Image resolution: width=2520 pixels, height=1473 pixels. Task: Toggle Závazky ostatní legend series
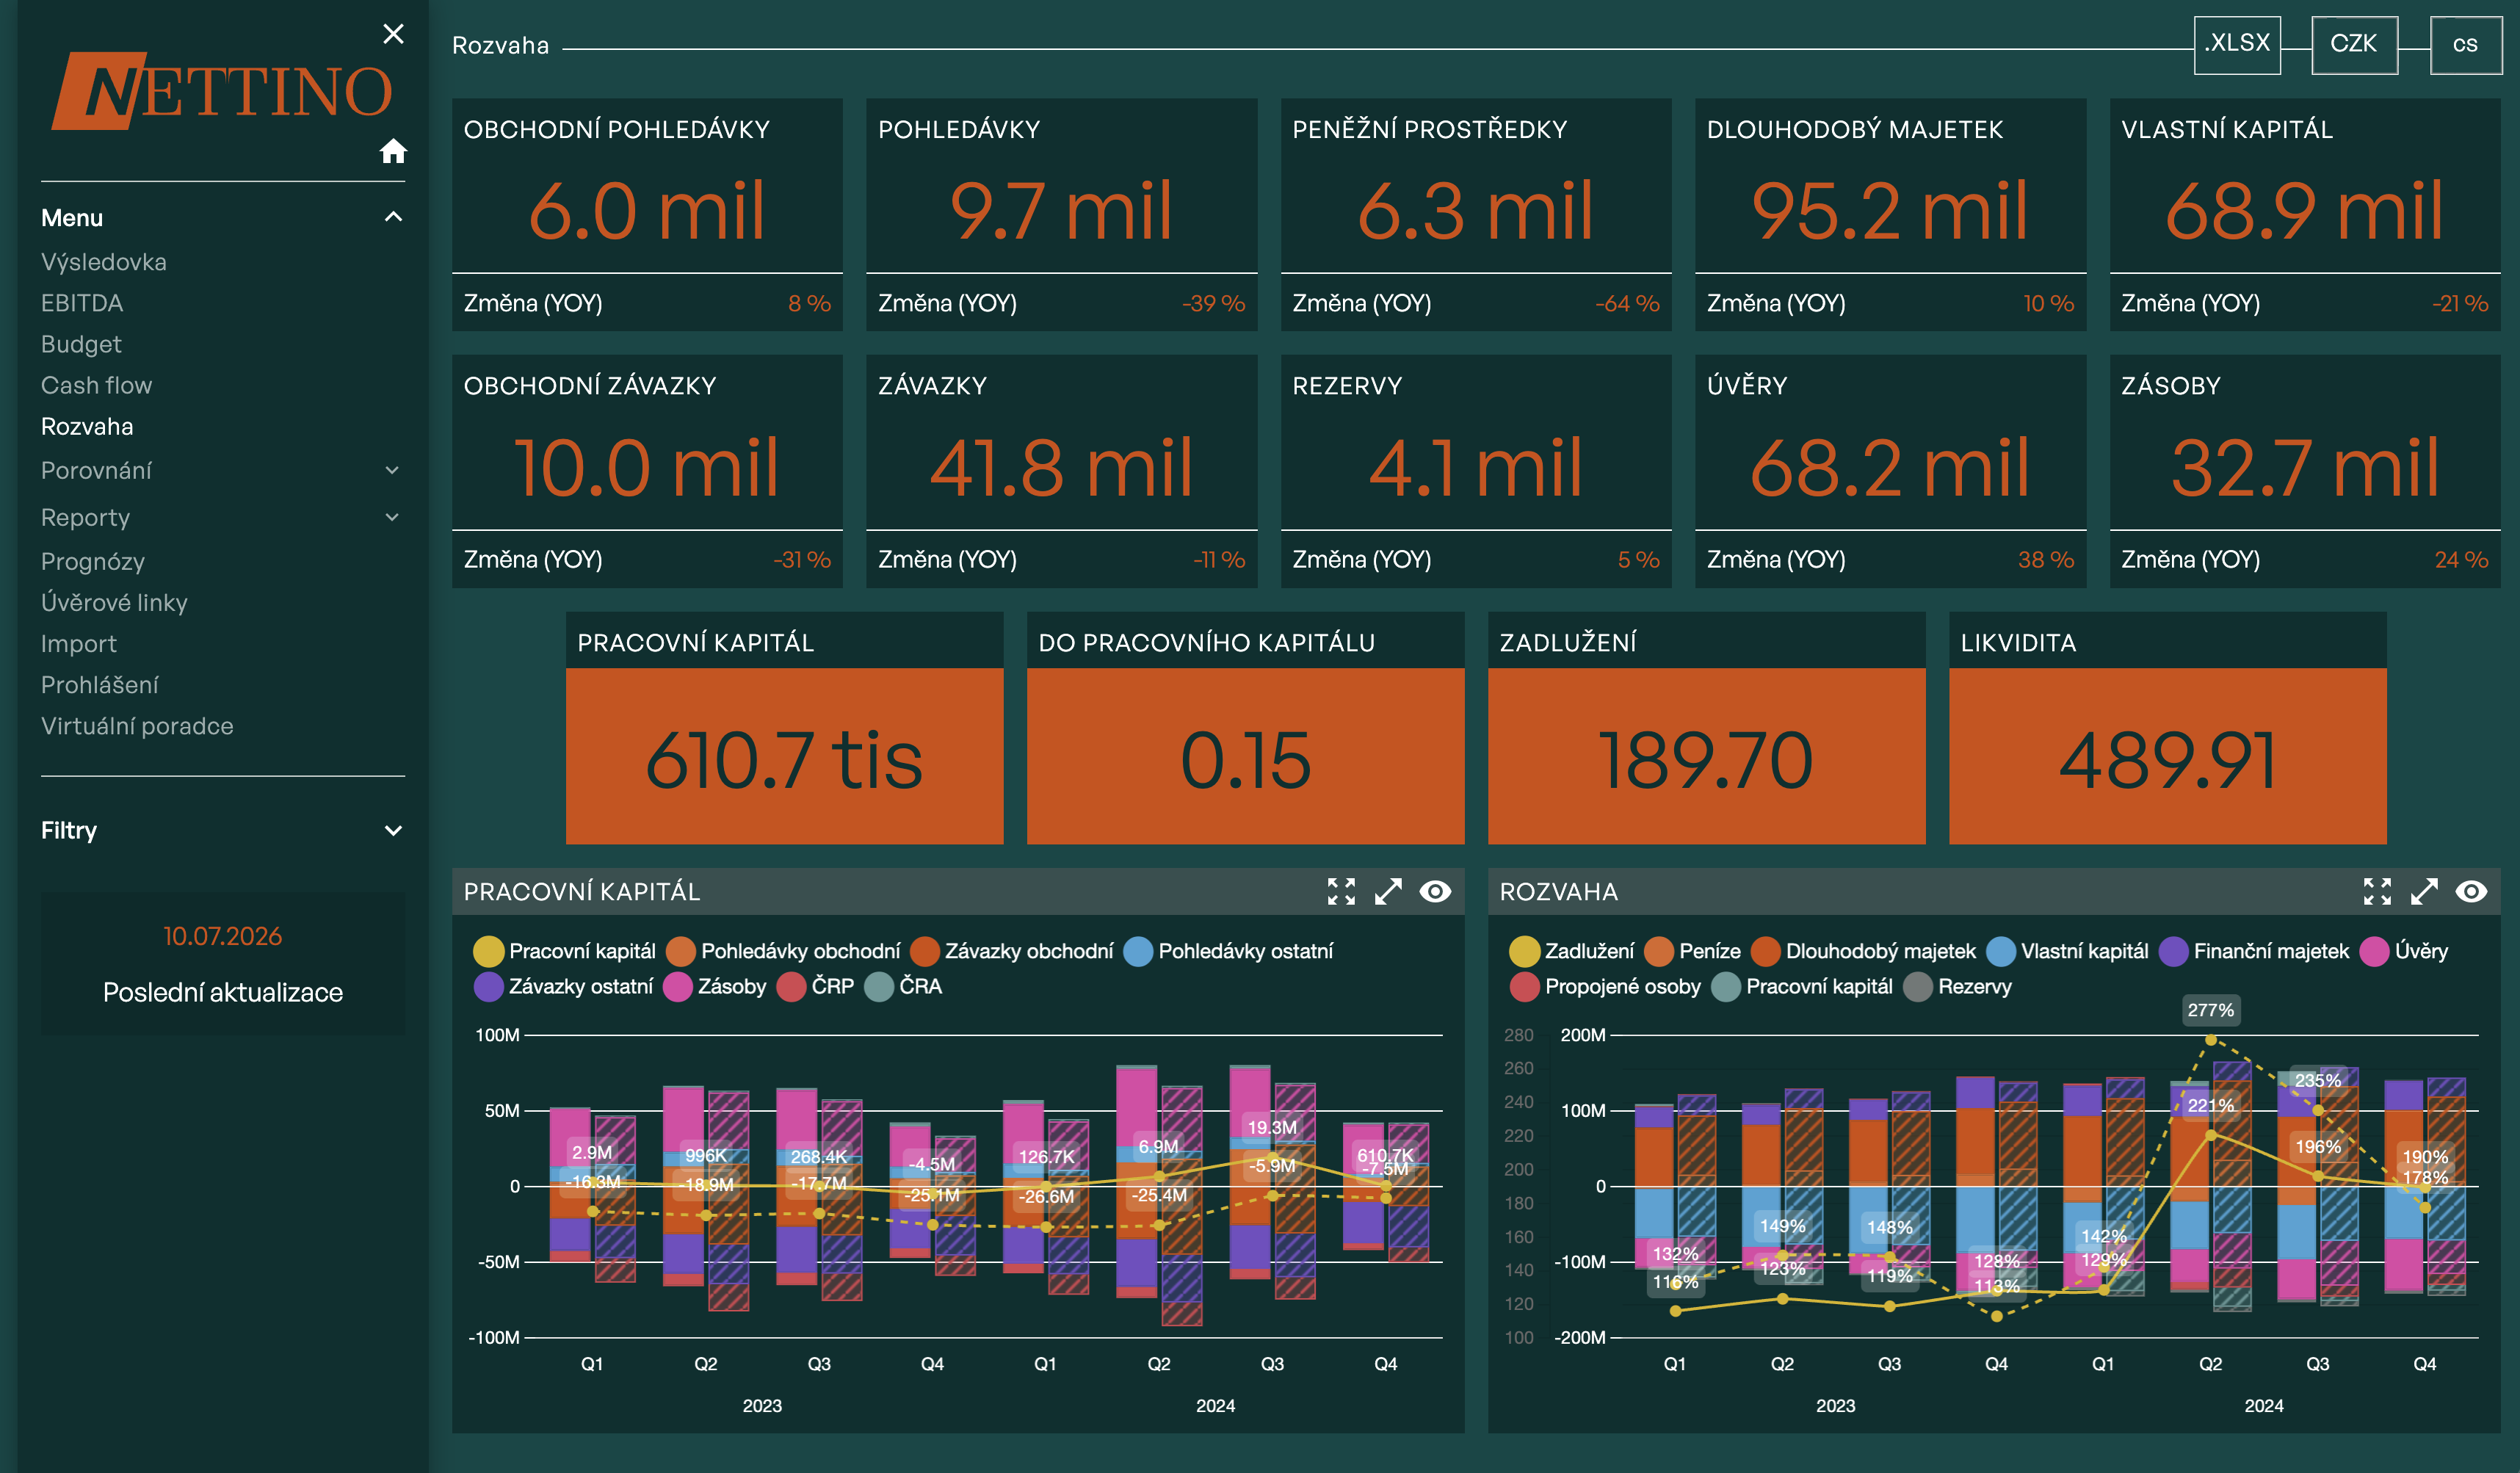click(x=564, y=986)
